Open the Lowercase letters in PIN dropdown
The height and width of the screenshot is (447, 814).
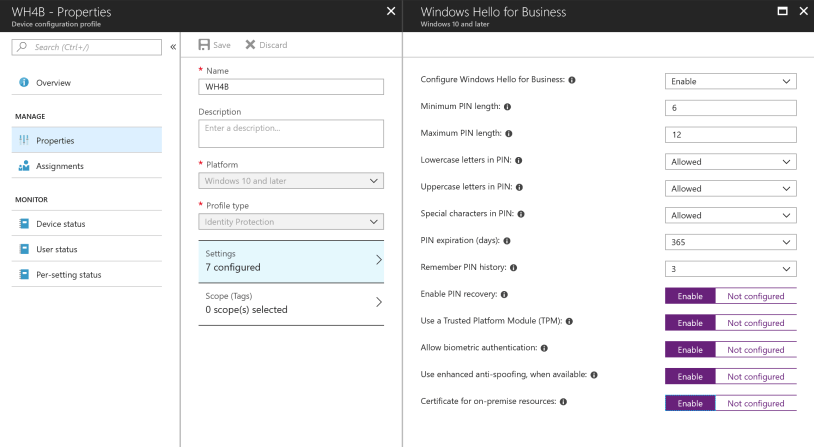point(730,161)
